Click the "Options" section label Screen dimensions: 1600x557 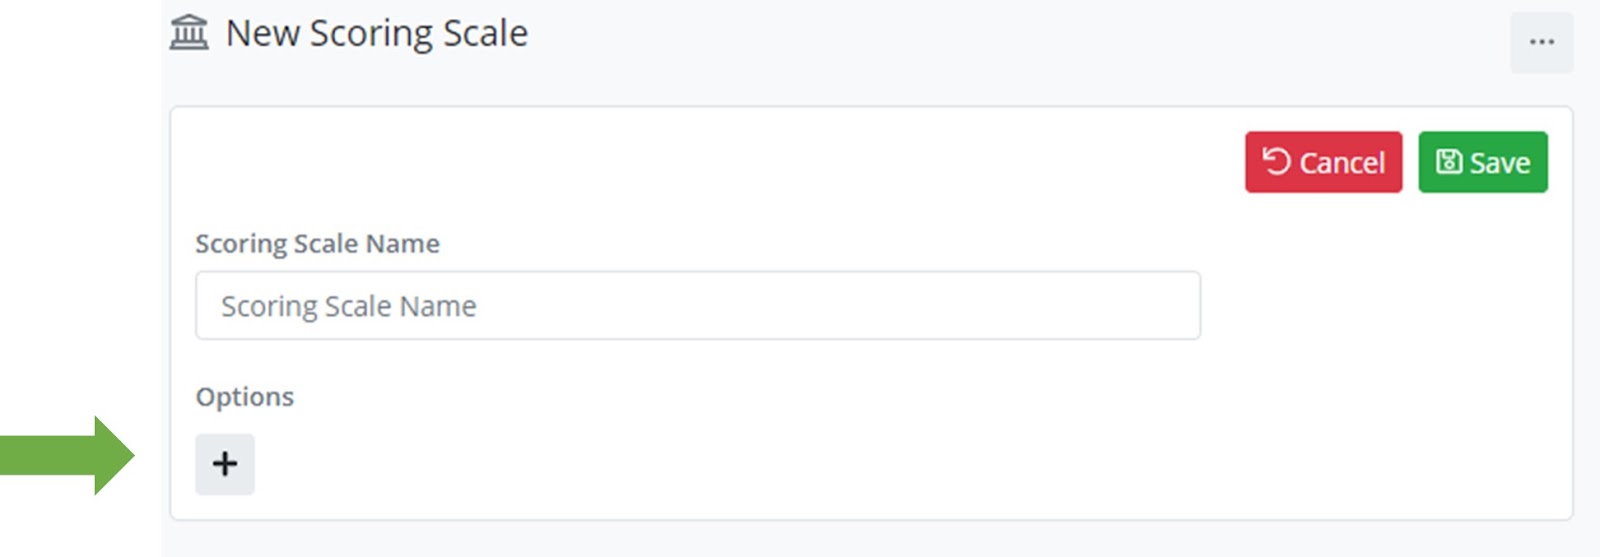[245, 397]
